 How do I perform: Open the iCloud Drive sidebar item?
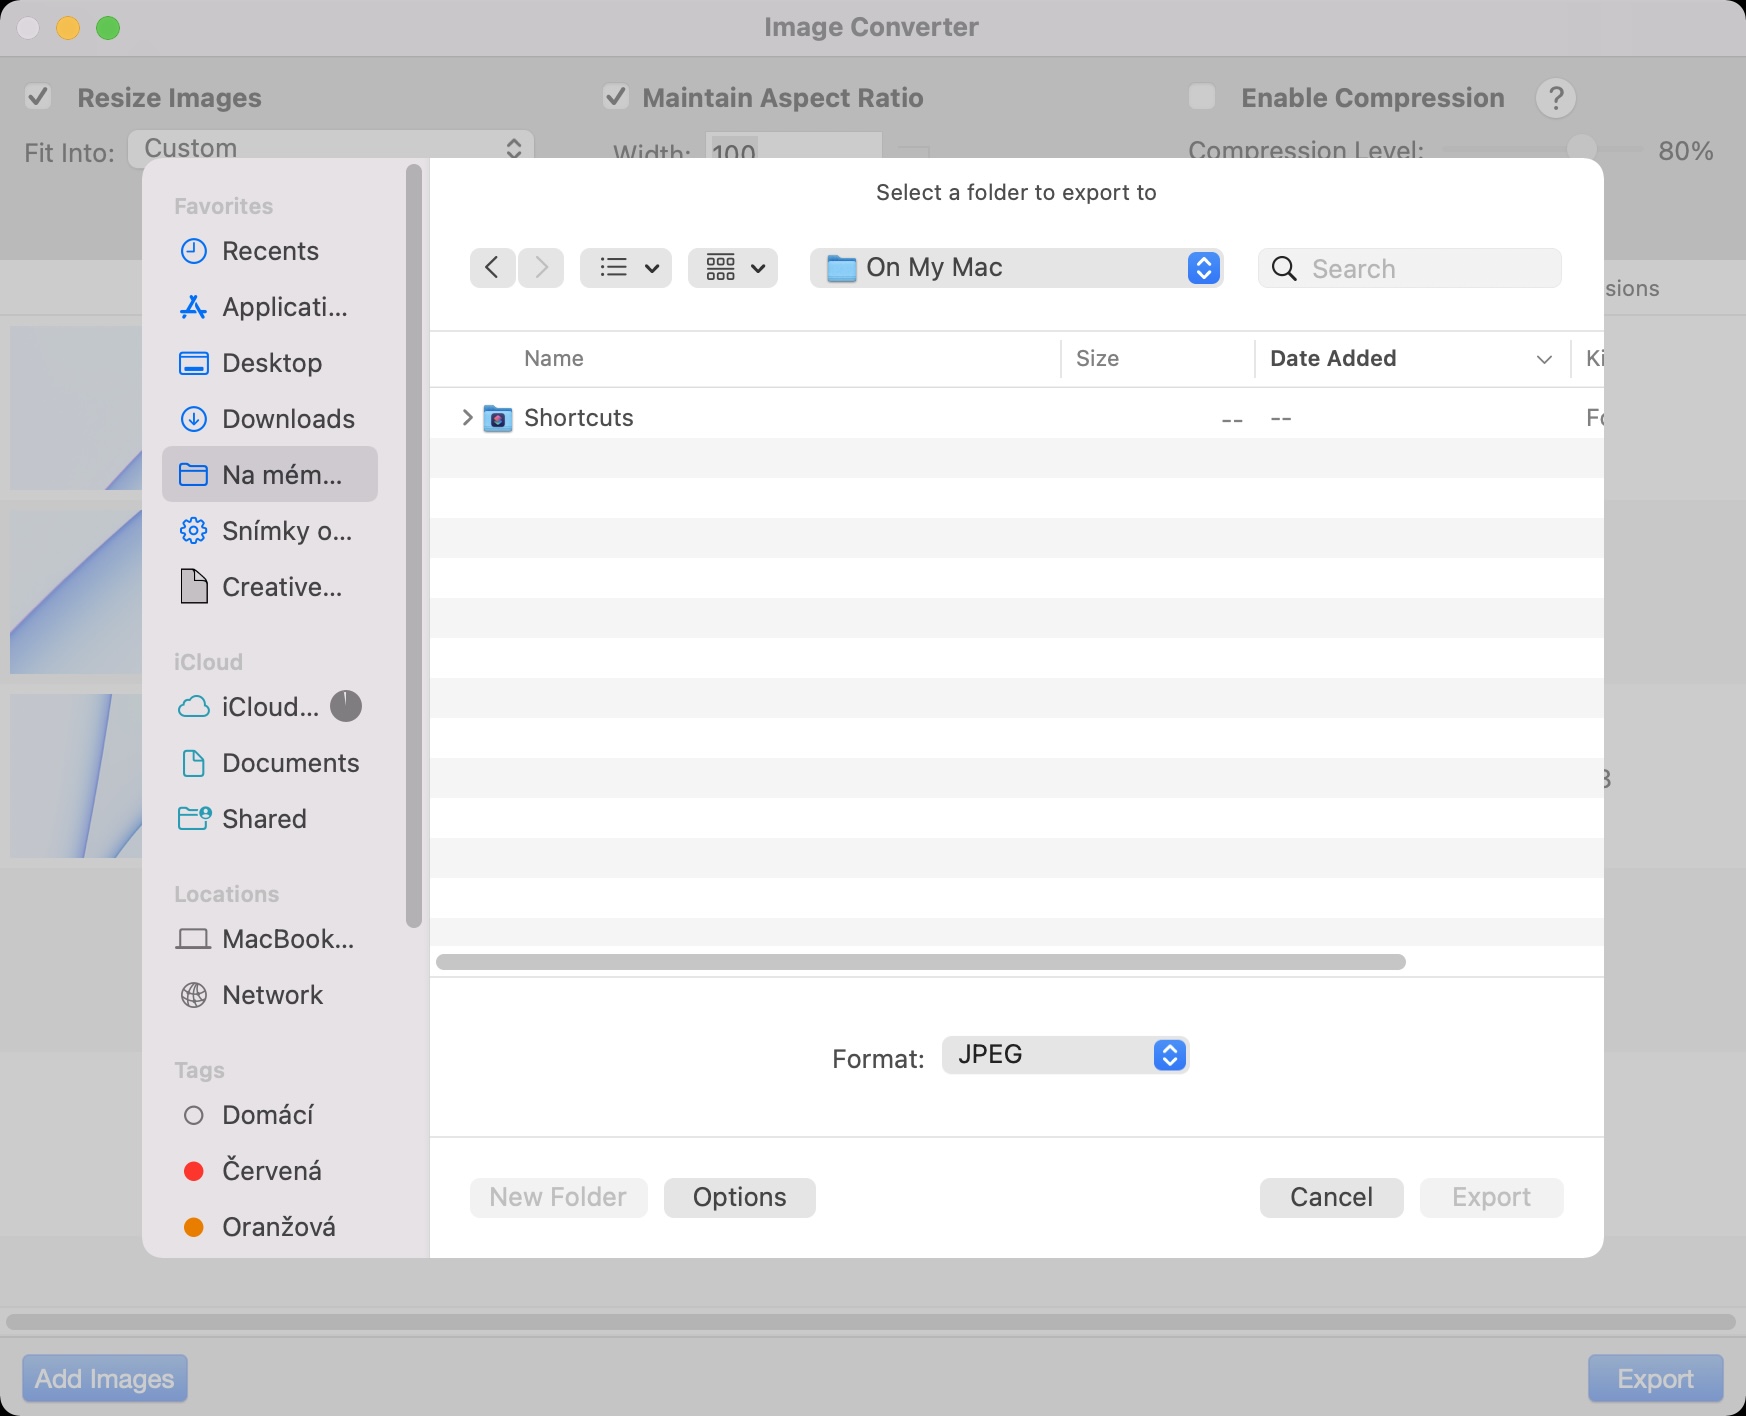click(269, 707)
